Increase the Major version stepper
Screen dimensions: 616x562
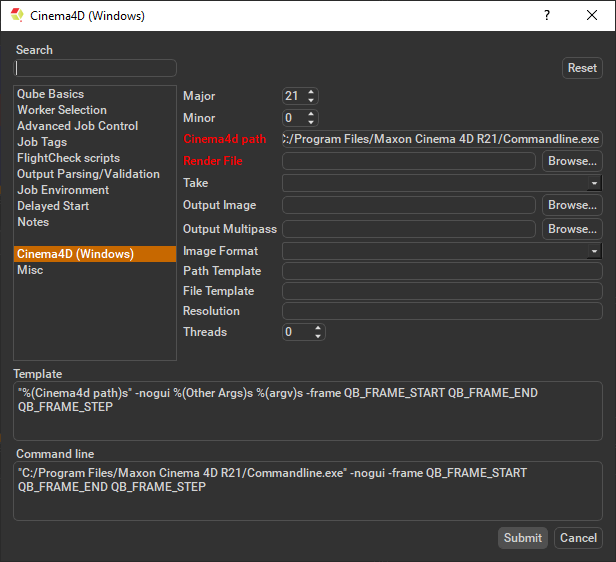[311, 92]
